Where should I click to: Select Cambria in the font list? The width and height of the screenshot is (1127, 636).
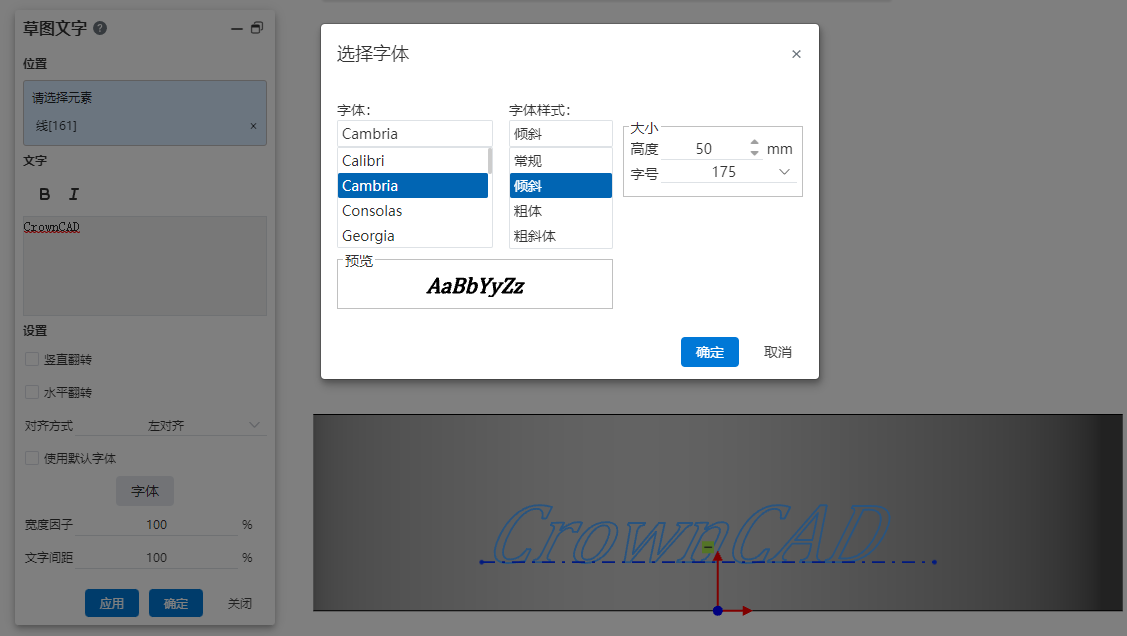point(413,185)
